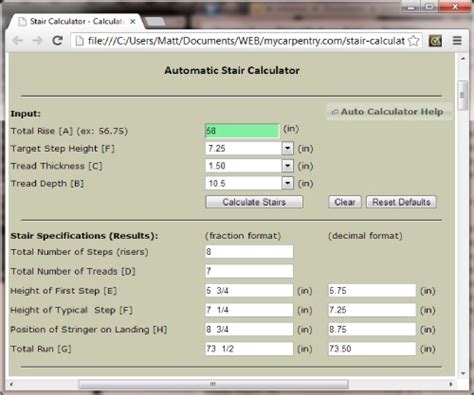Click the Clear button
Image resolution: width=474 pixels, height=395 pixels.
coord(345,202)
